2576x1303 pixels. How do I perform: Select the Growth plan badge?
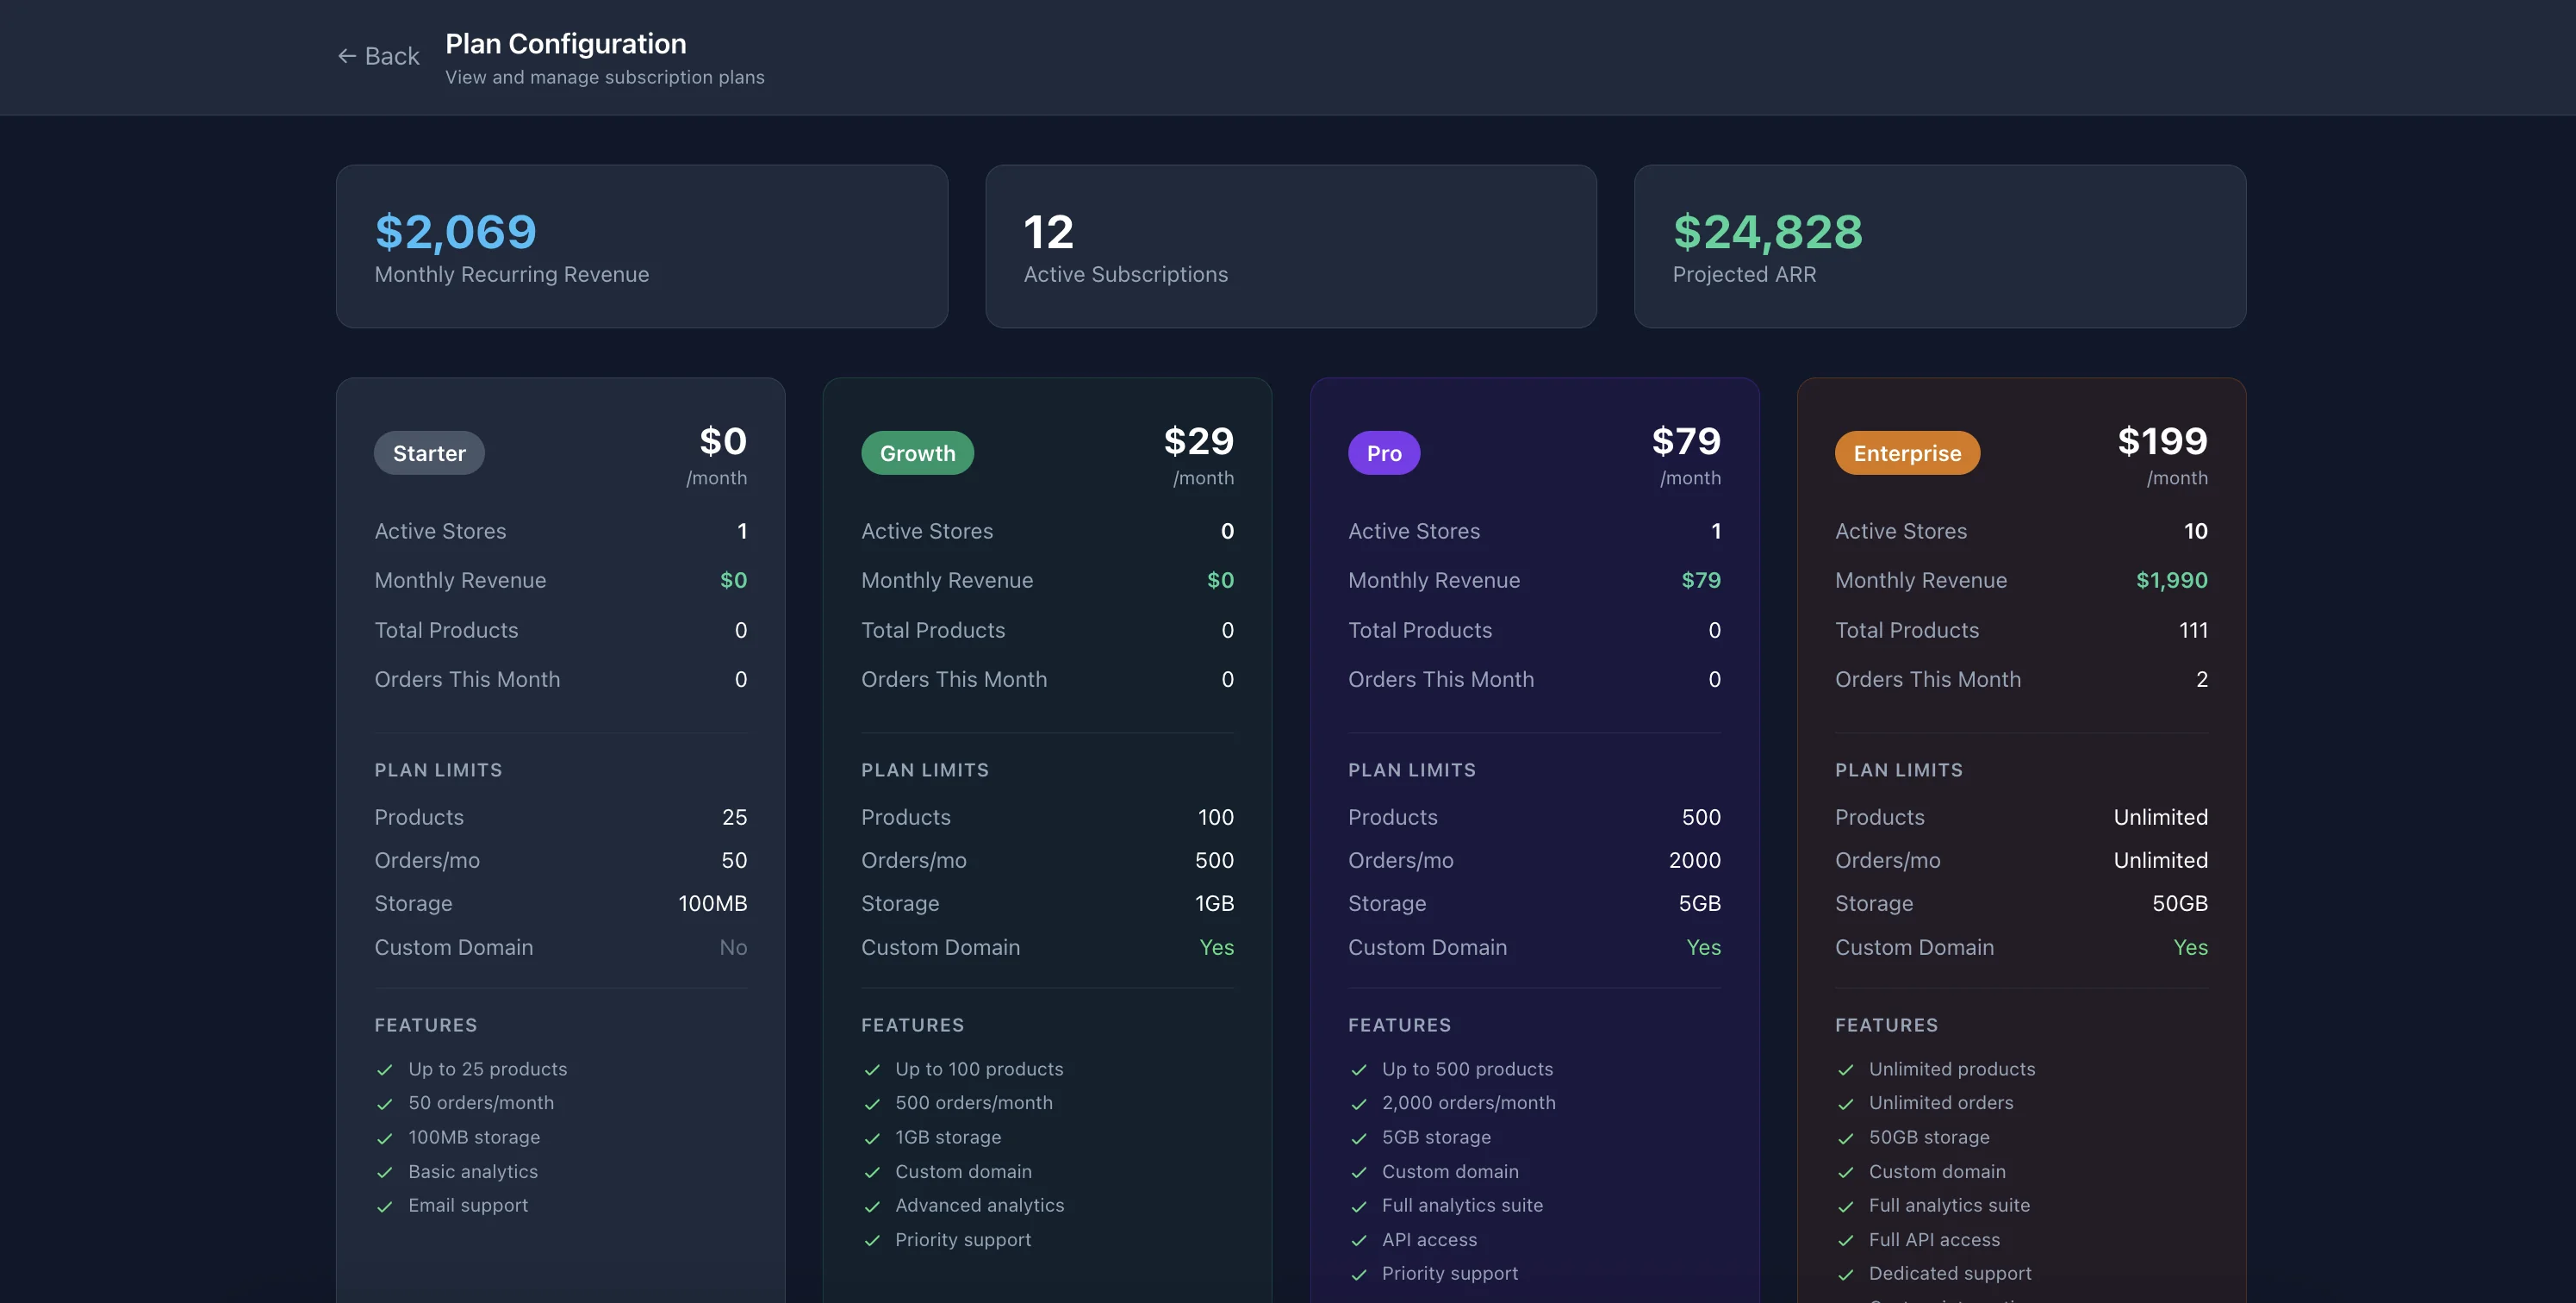(x=917, y=452)
